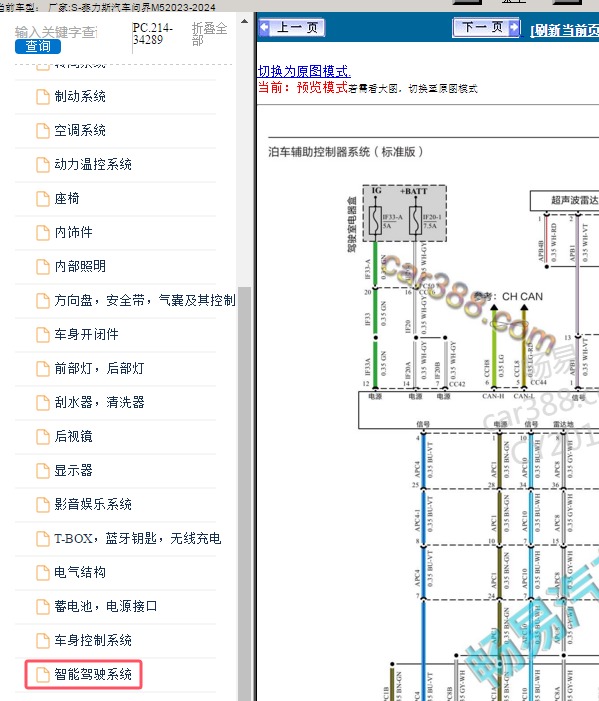Focus the keyword search input field
The height and width of the screenshot is (701, 599).
57,32
